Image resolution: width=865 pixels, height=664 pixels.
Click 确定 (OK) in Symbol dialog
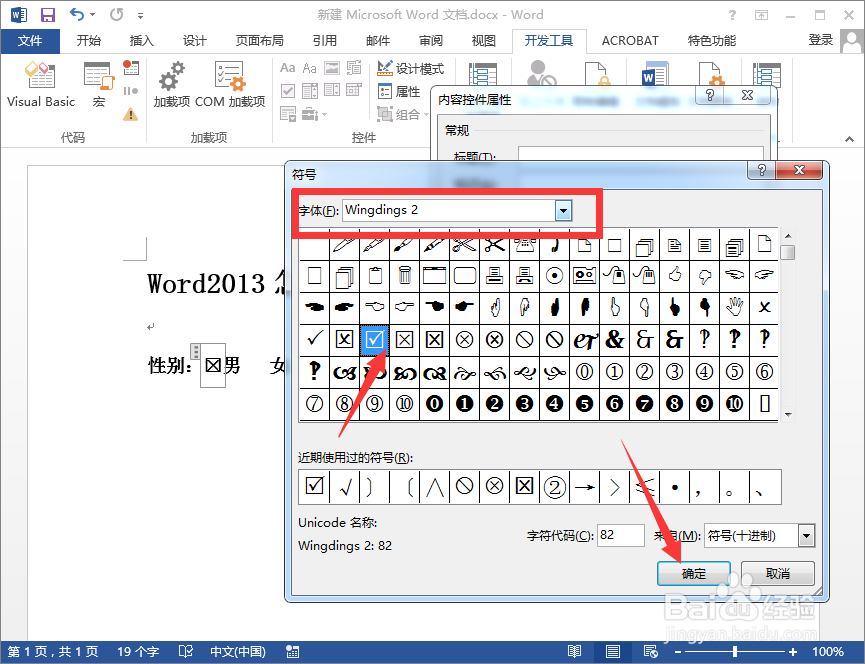tap(693, 574)
